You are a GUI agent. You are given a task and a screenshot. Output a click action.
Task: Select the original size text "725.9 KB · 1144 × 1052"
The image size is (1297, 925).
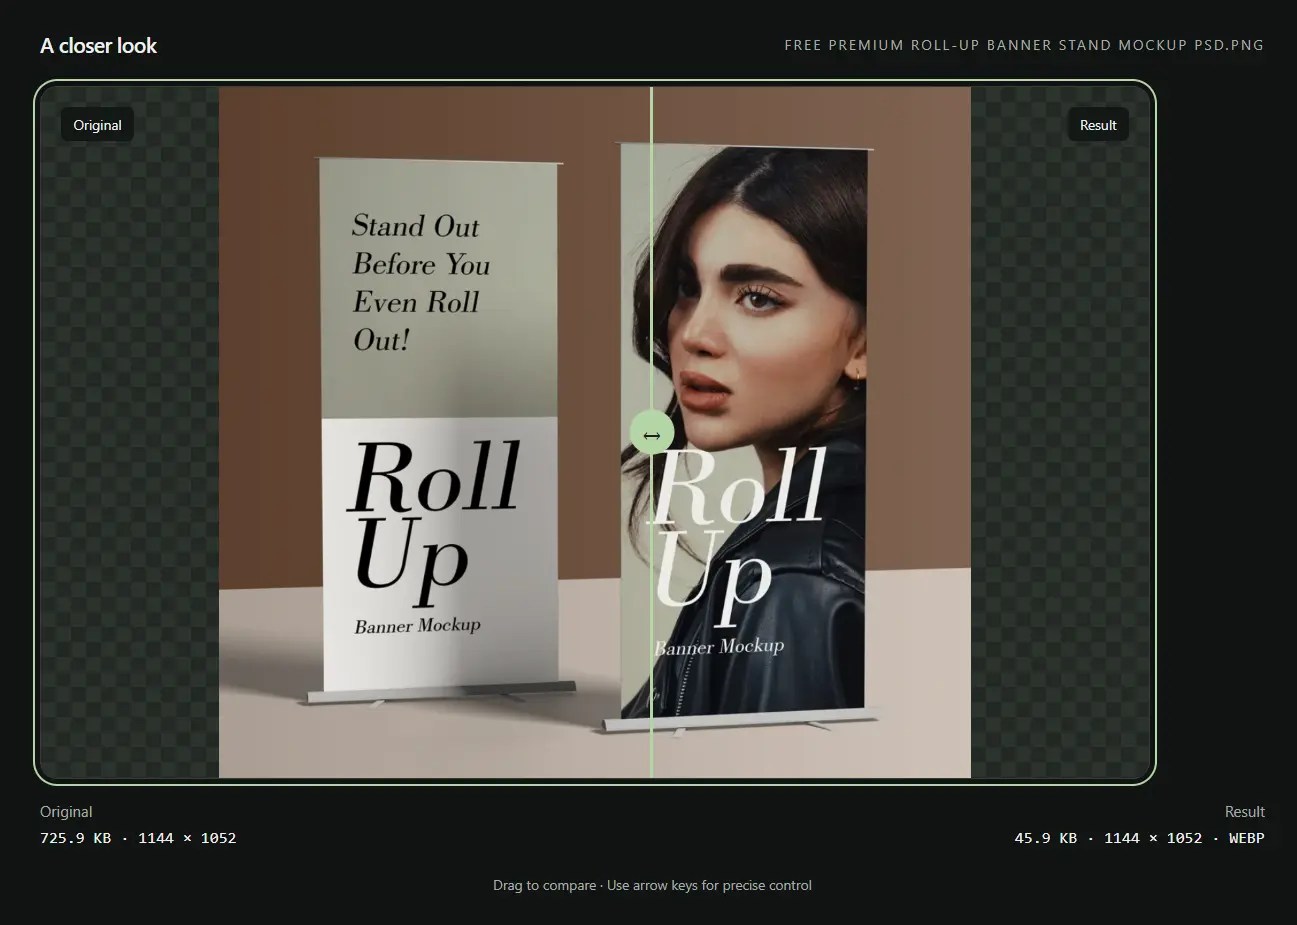tap(138, 838)
